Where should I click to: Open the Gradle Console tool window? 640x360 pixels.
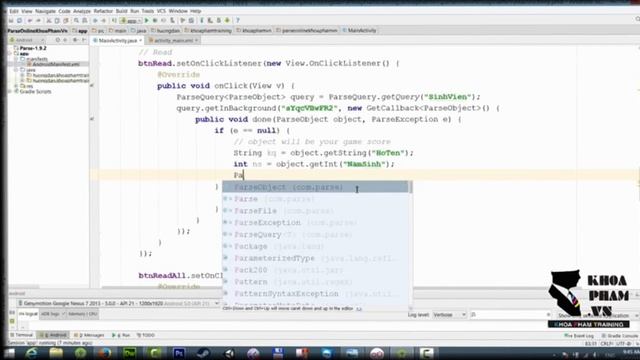(x=620, y=336)
